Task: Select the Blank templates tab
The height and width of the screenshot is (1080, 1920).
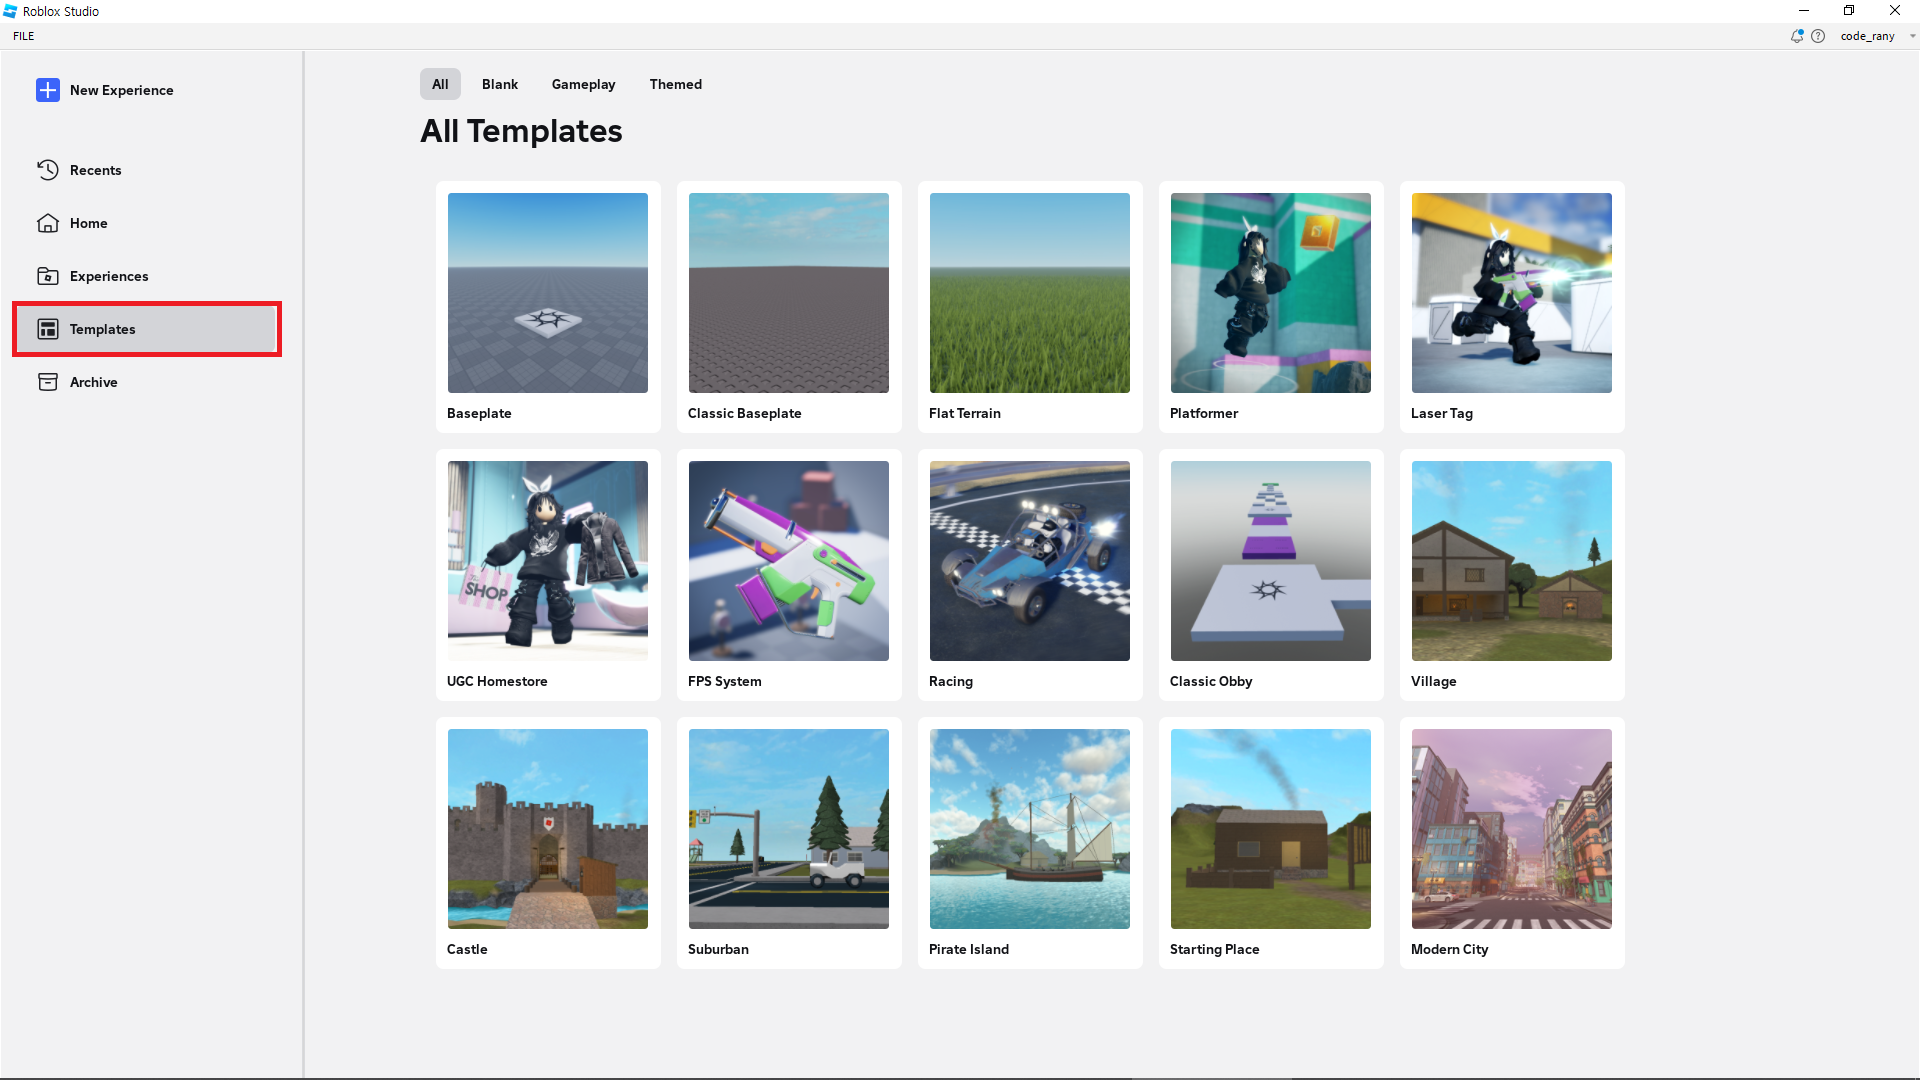Action: pyautogui.click(x=499, y=84)
